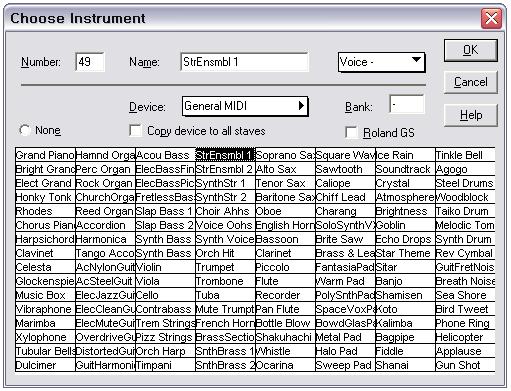Image resolution: width=511 pixels, height=391 pixels.
Task: Select Dulcimer cell
Action: 46,365
